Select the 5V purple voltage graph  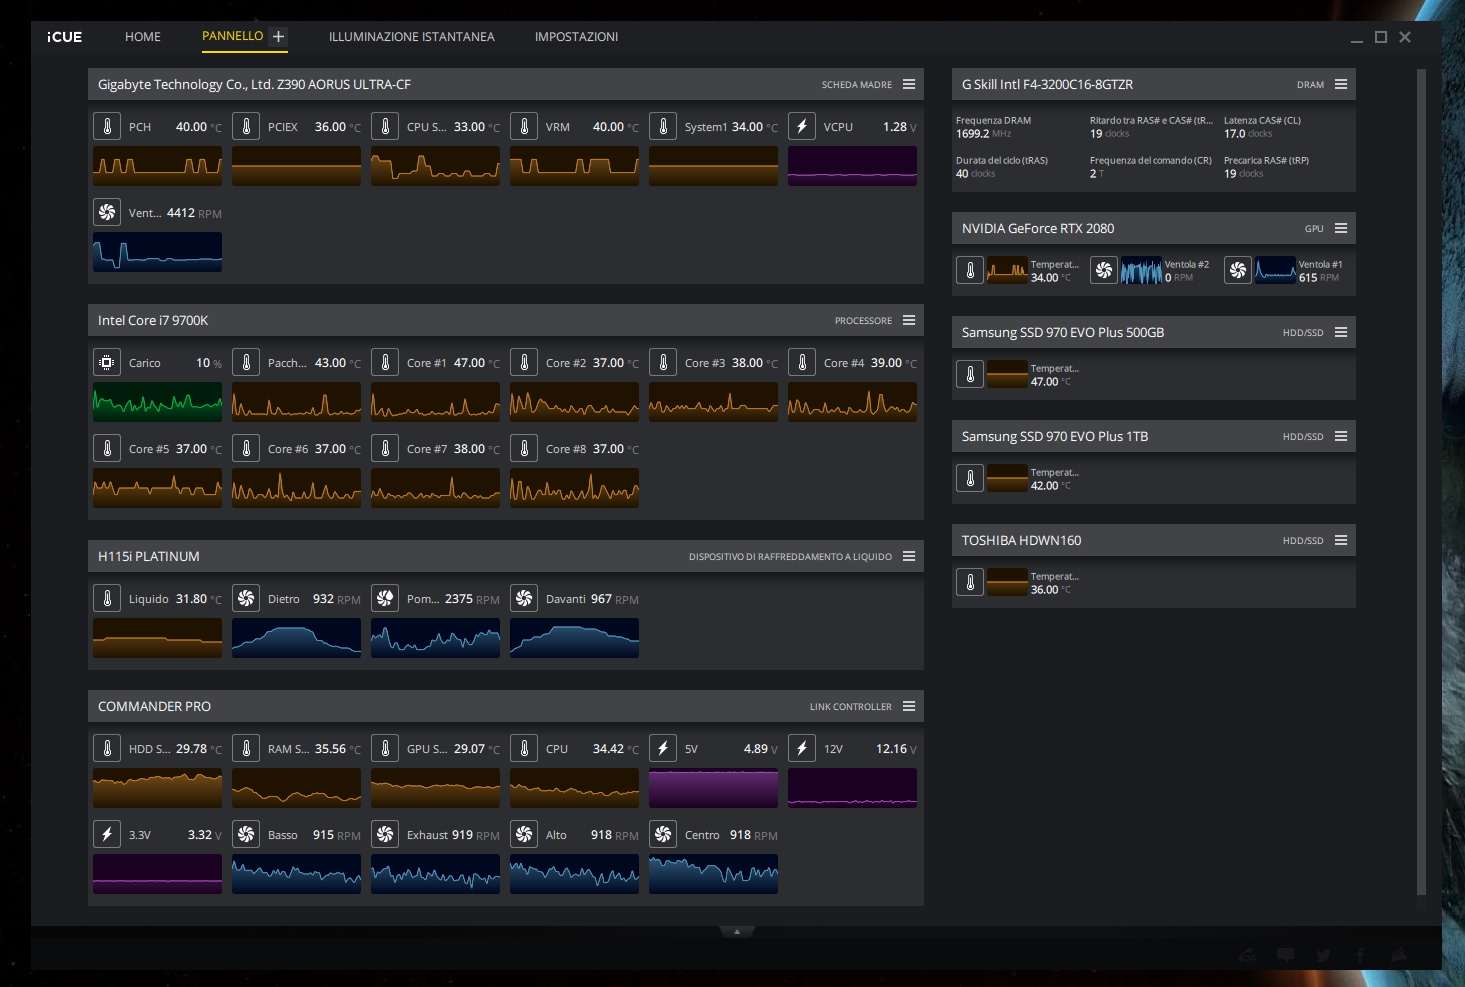[713, 787]
